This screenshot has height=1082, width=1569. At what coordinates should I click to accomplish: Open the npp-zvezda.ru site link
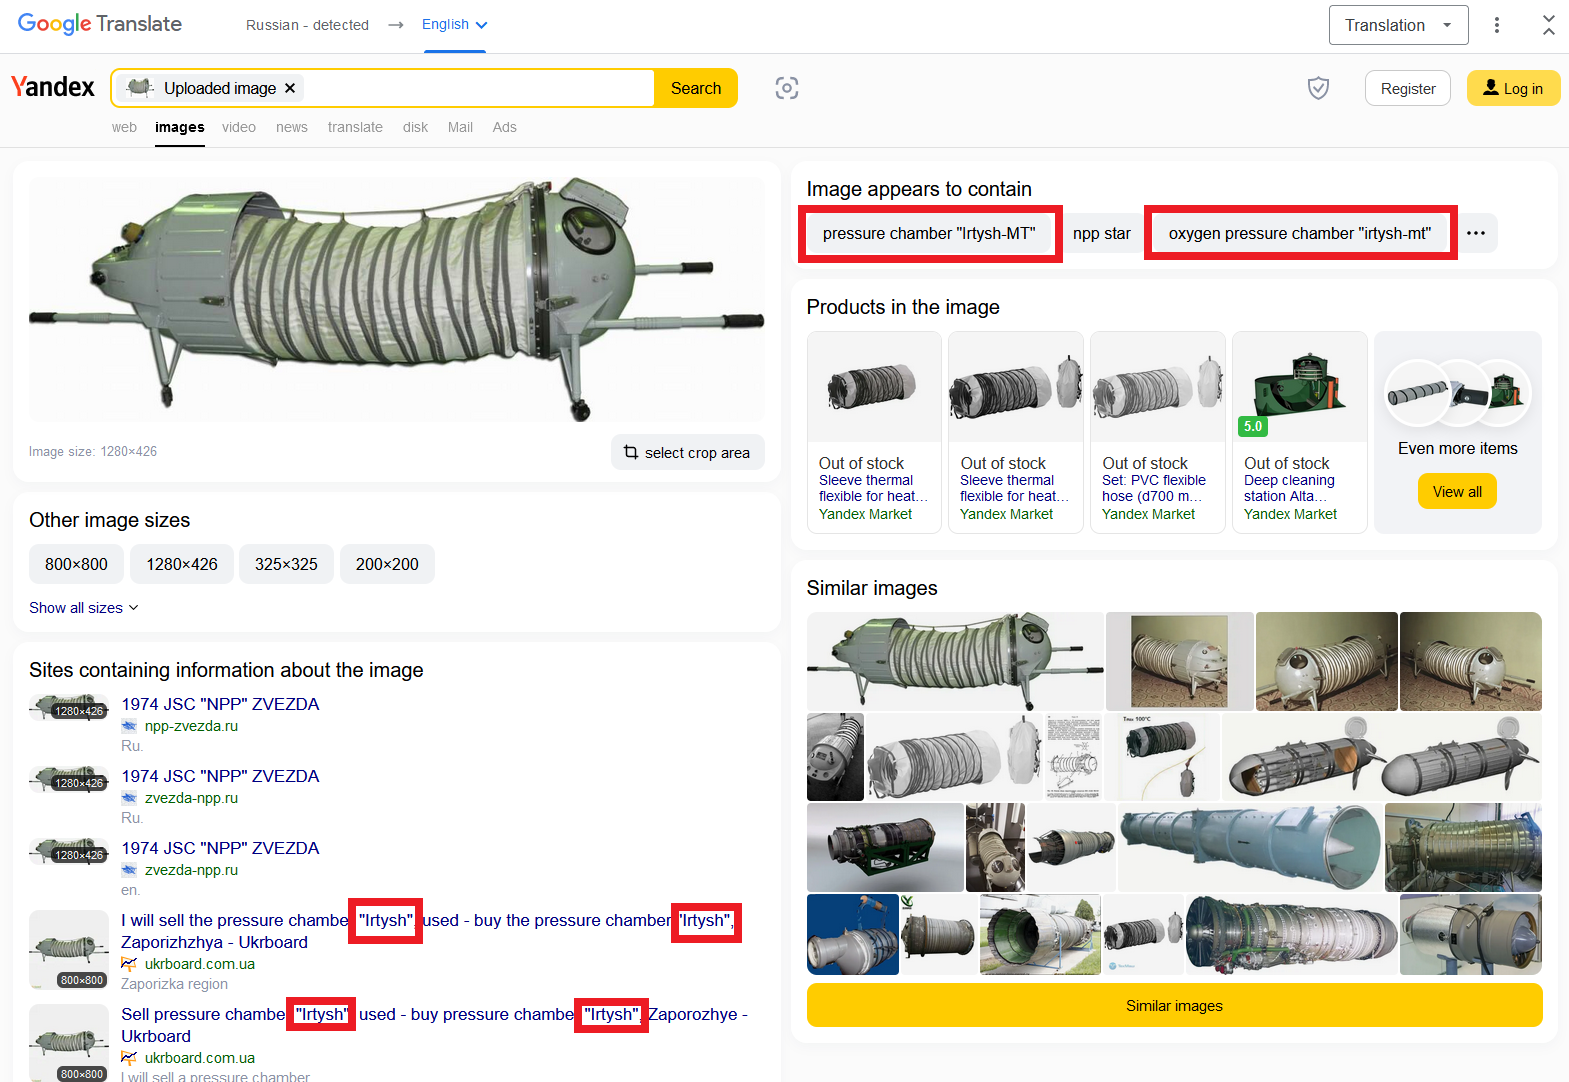[x=191, y=726]
